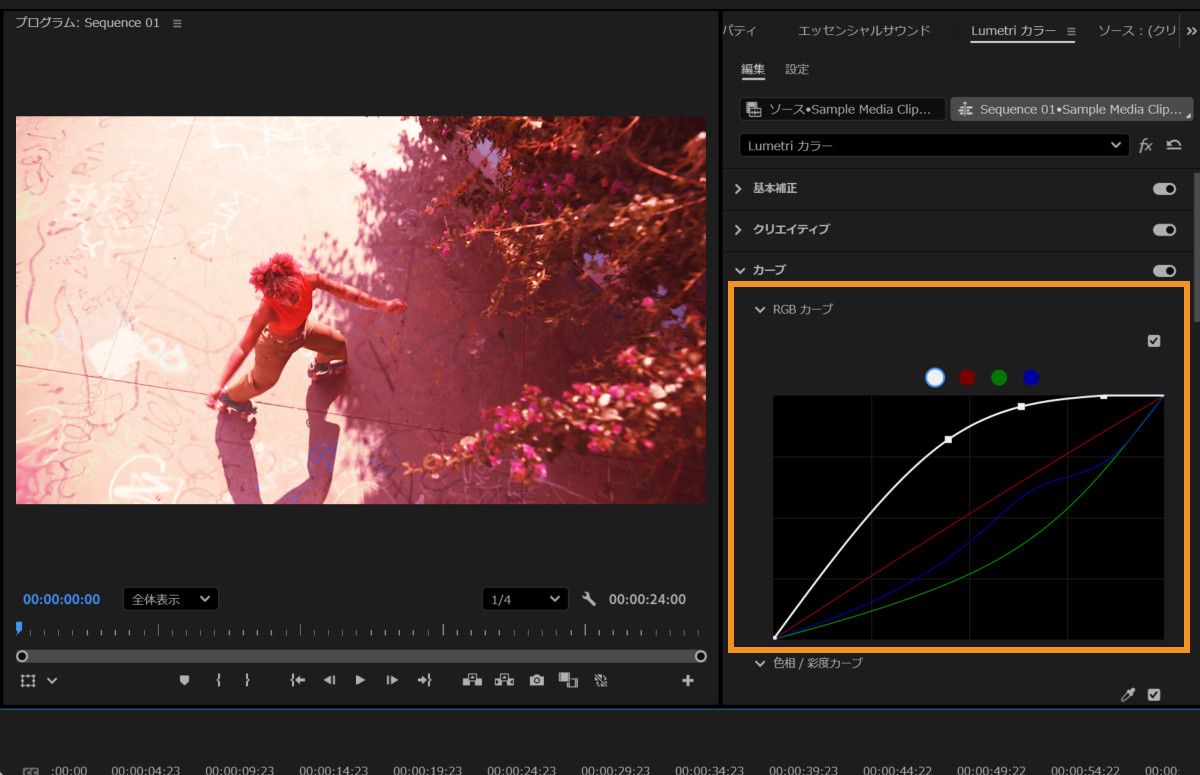
Task: Reset the Lumetri effect with the undo arrow
Action: [1174, 145]
